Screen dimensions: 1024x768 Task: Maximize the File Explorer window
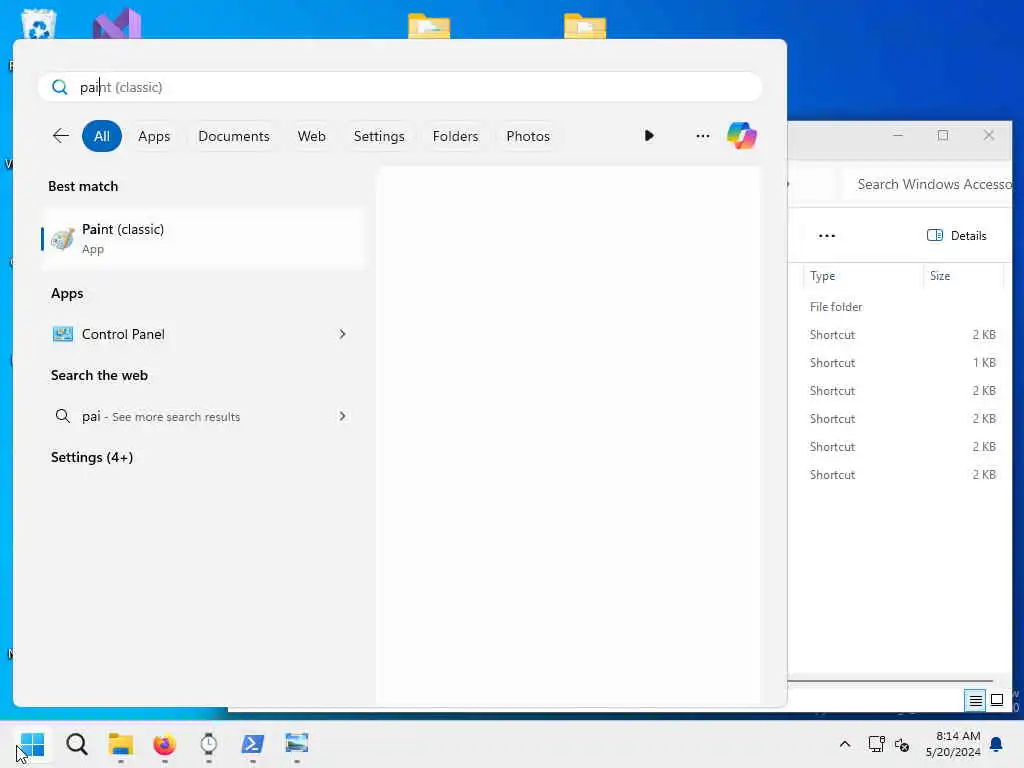pyautogui.click(x=943, y=135)
